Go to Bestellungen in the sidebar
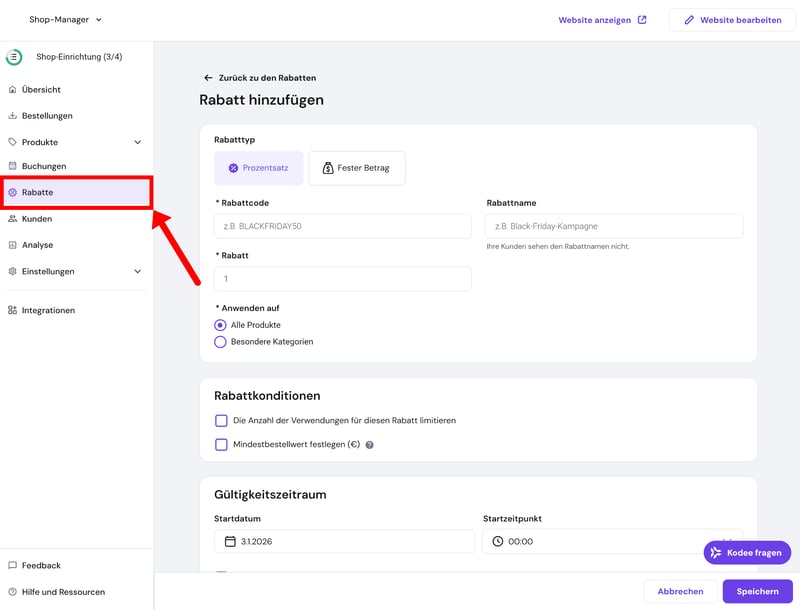Image resolution: width=800 pixels, height=610 pixels. click(47, 116)
